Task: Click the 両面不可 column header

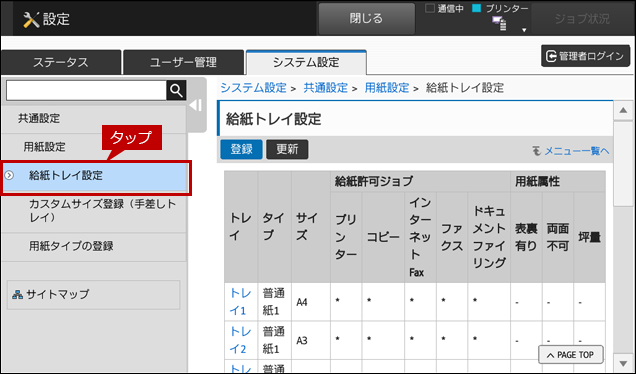Action: 558,237
